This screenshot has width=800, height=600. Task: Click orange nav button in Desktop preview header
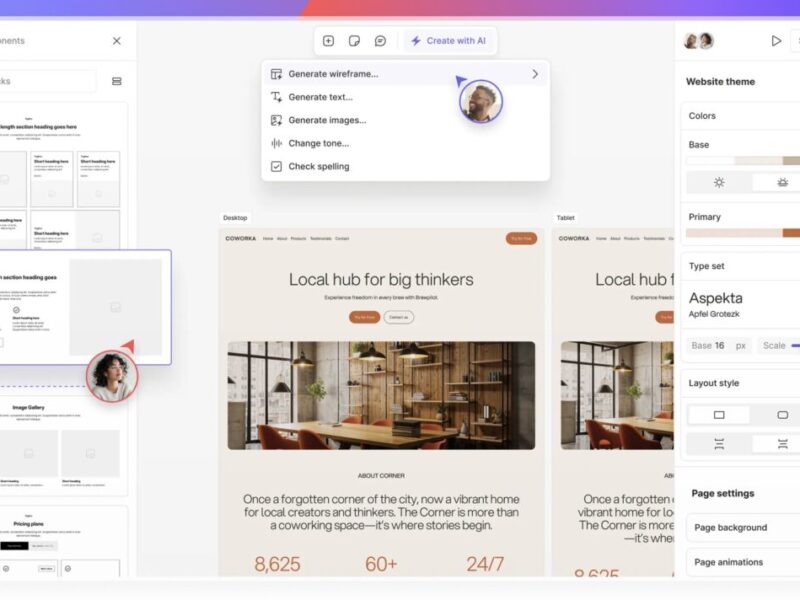521,238
